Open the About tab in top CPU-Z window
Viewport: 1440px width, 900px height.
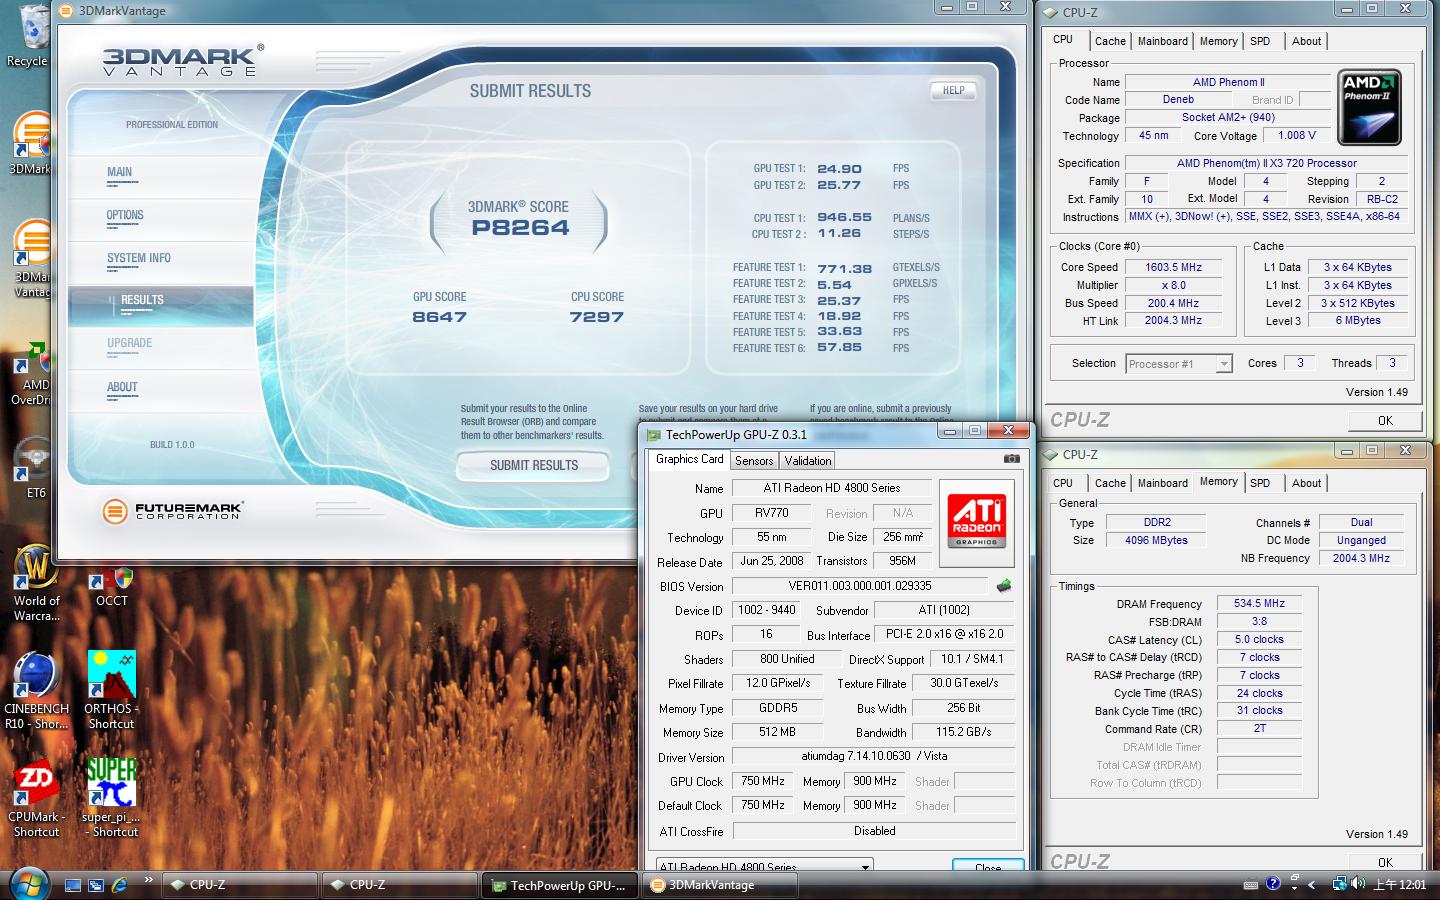(1306, 41)
